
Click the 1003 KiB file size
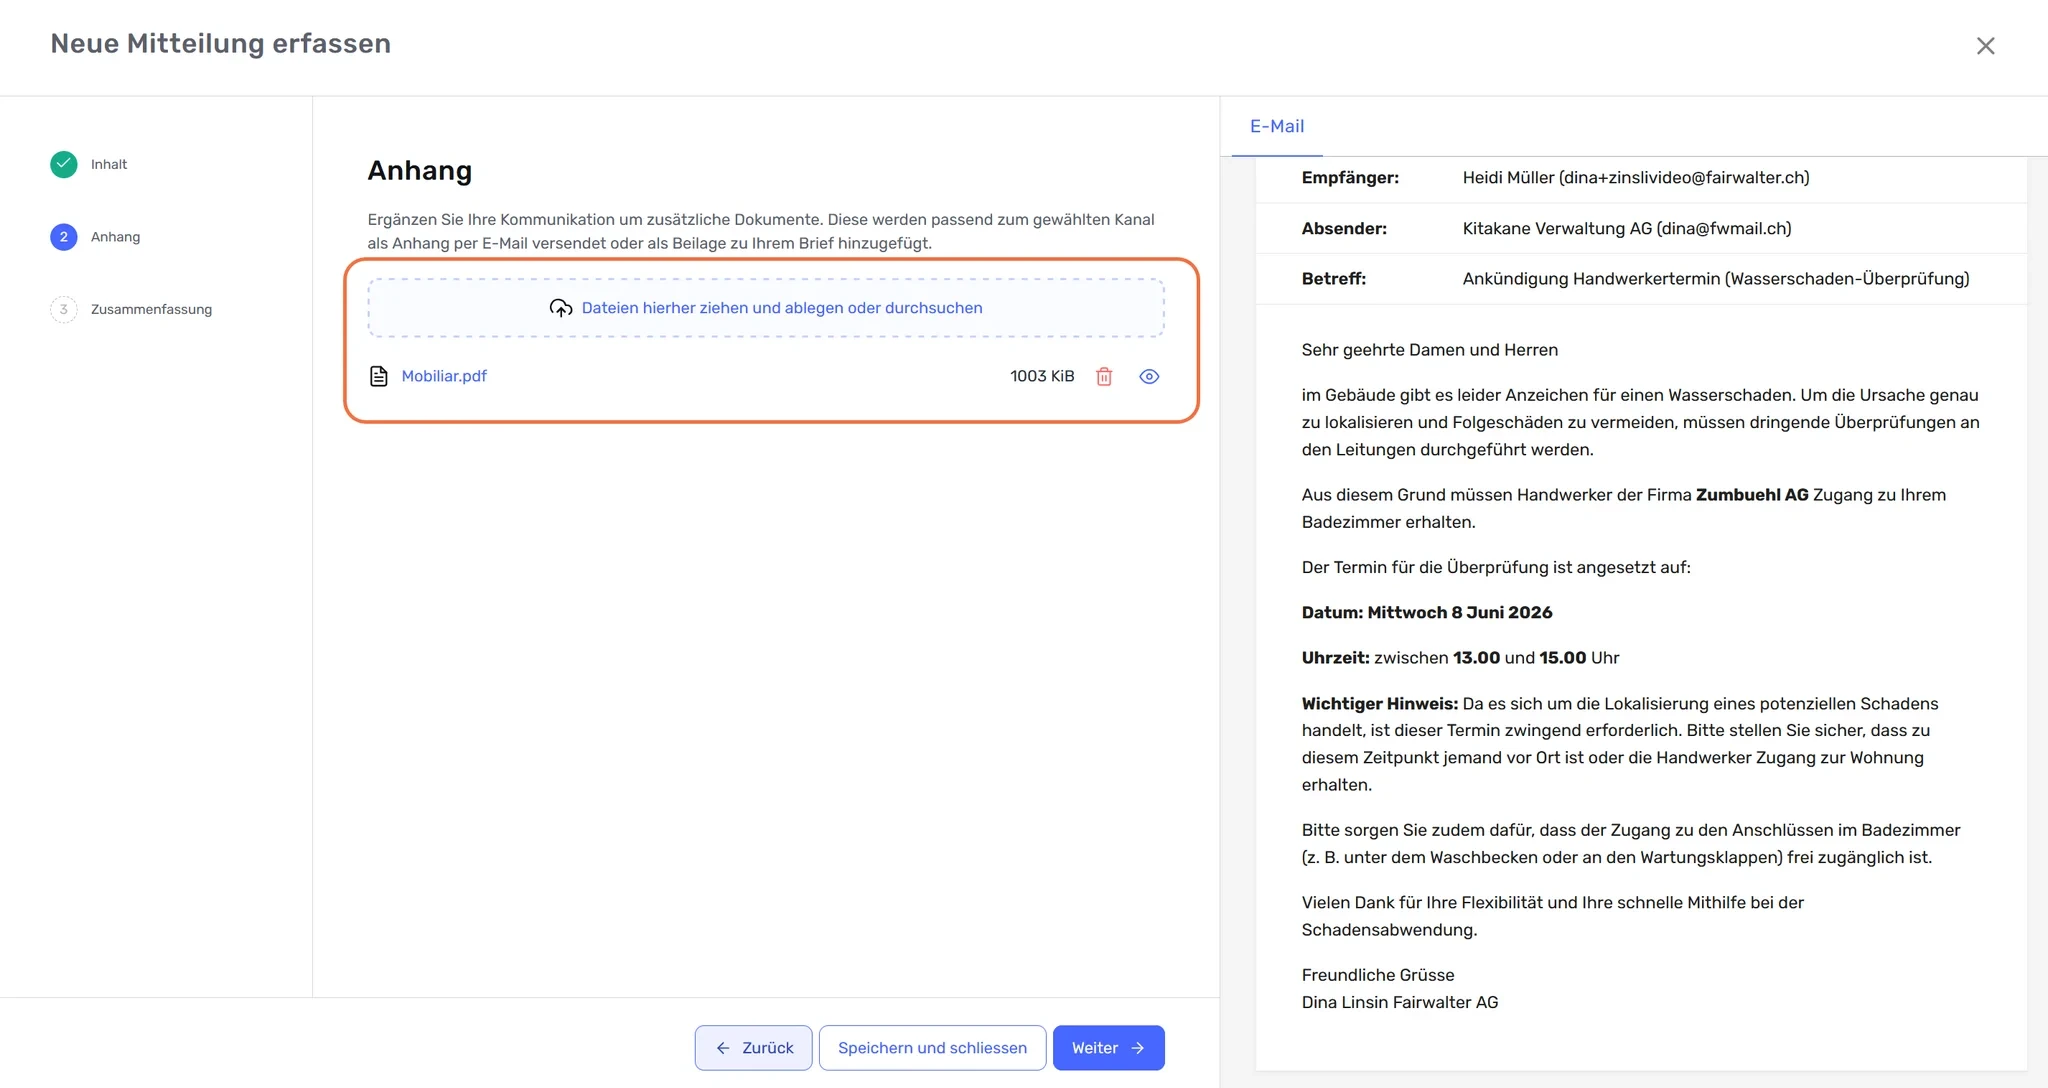click(1042, 376)
